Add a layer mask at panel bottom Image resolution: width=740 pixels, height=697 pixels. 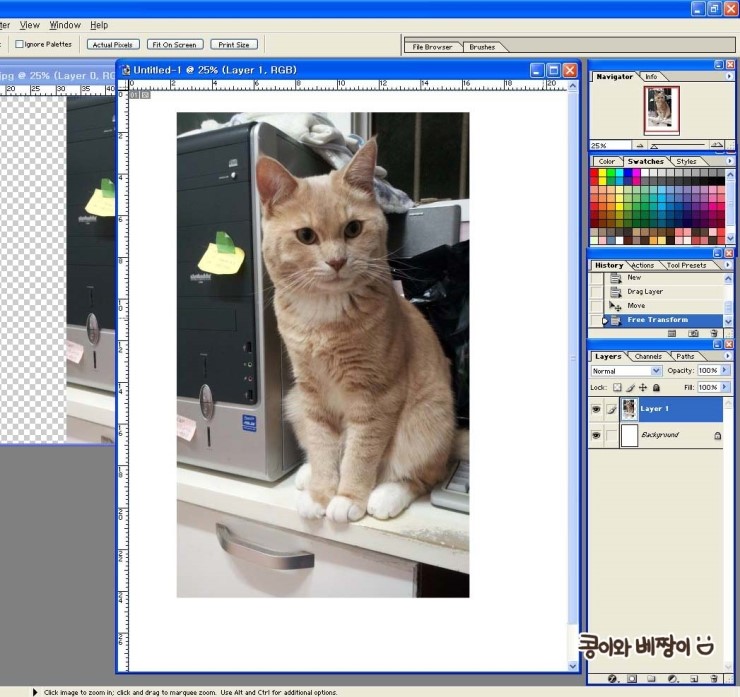pyautogui.click(x=632, y=679)
